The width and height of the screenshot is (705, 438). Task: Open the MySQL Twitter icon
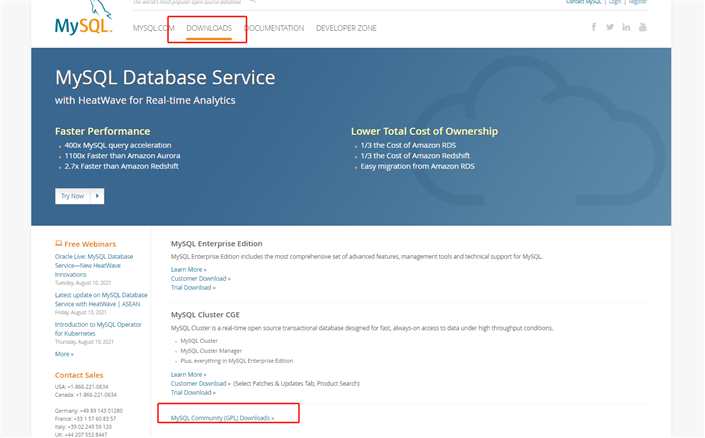coord(610,27)
